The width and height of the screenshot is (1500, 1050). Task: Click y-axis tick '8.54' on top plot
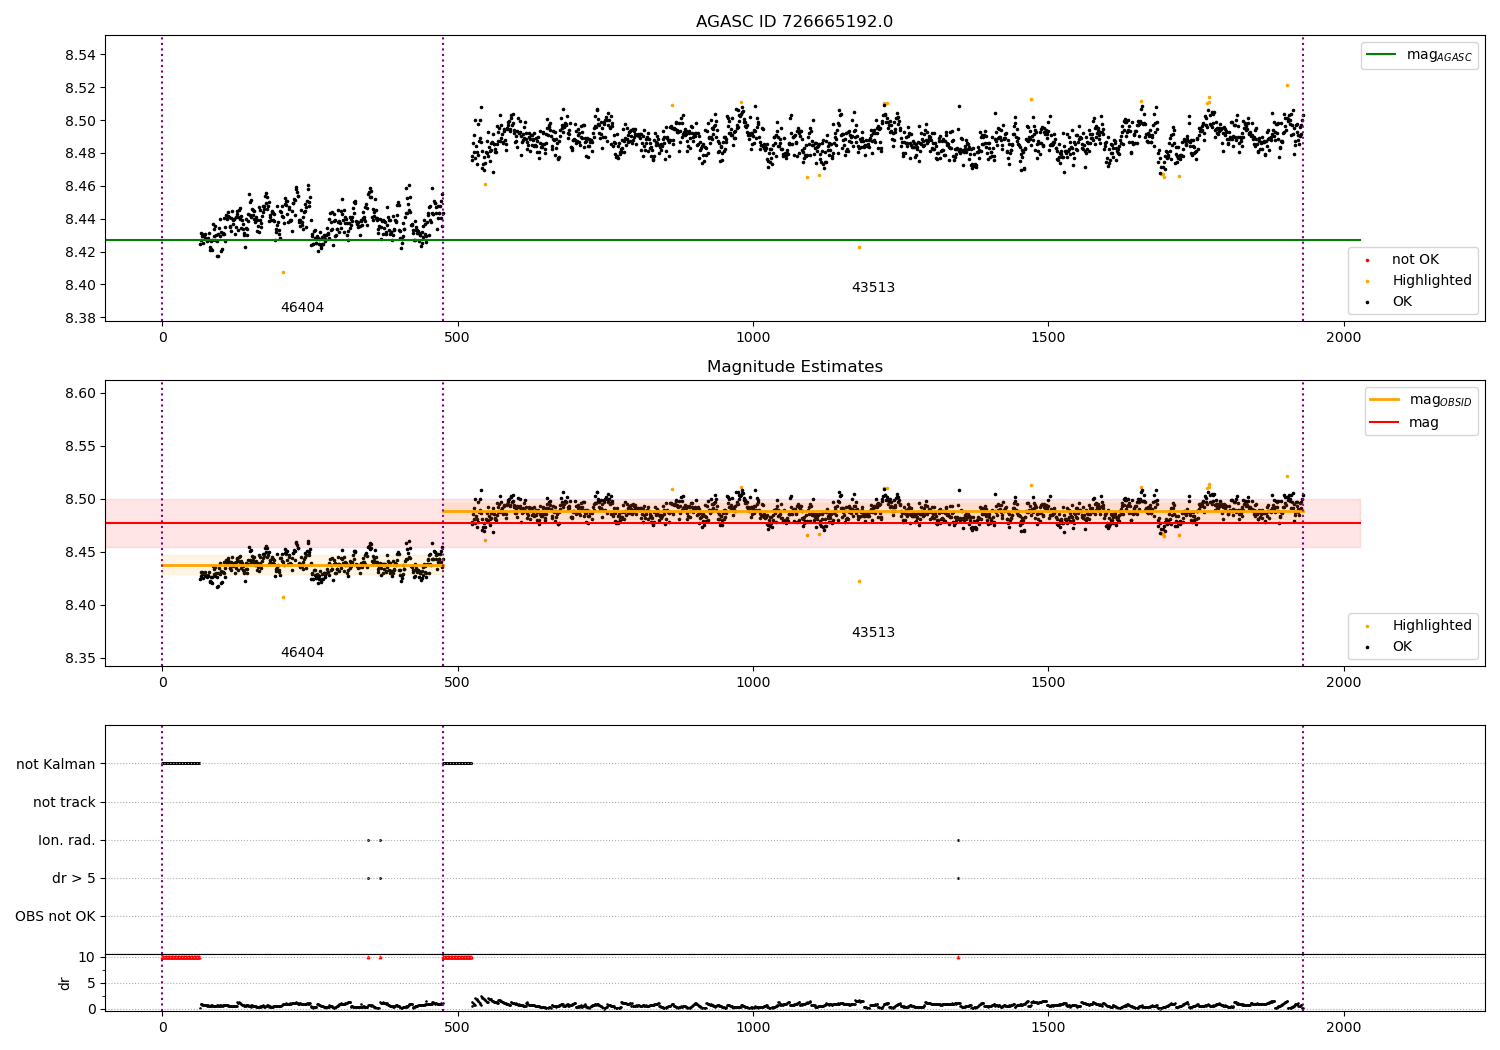pyautogui.click(x=80, y=55)
